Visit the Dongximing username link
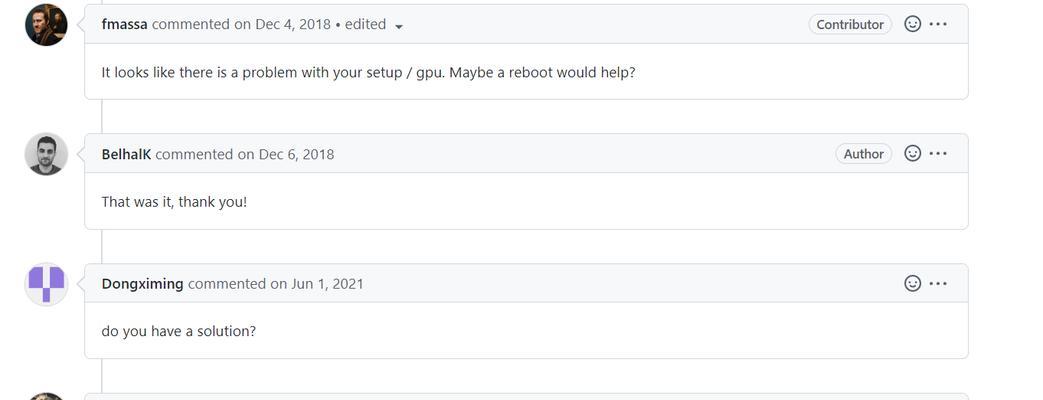Screen dimensions: 1043x400 tap(142, 284)
